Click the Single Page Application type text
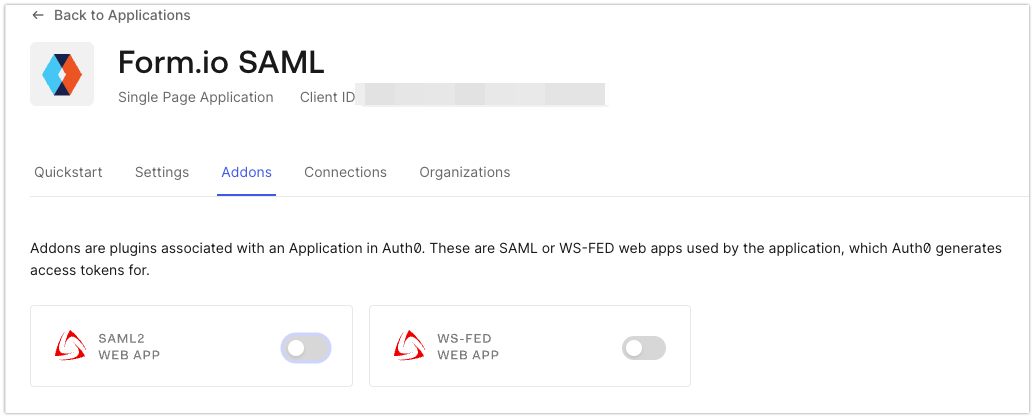Viewport: 1034px width, 418px height. point(196,97)
